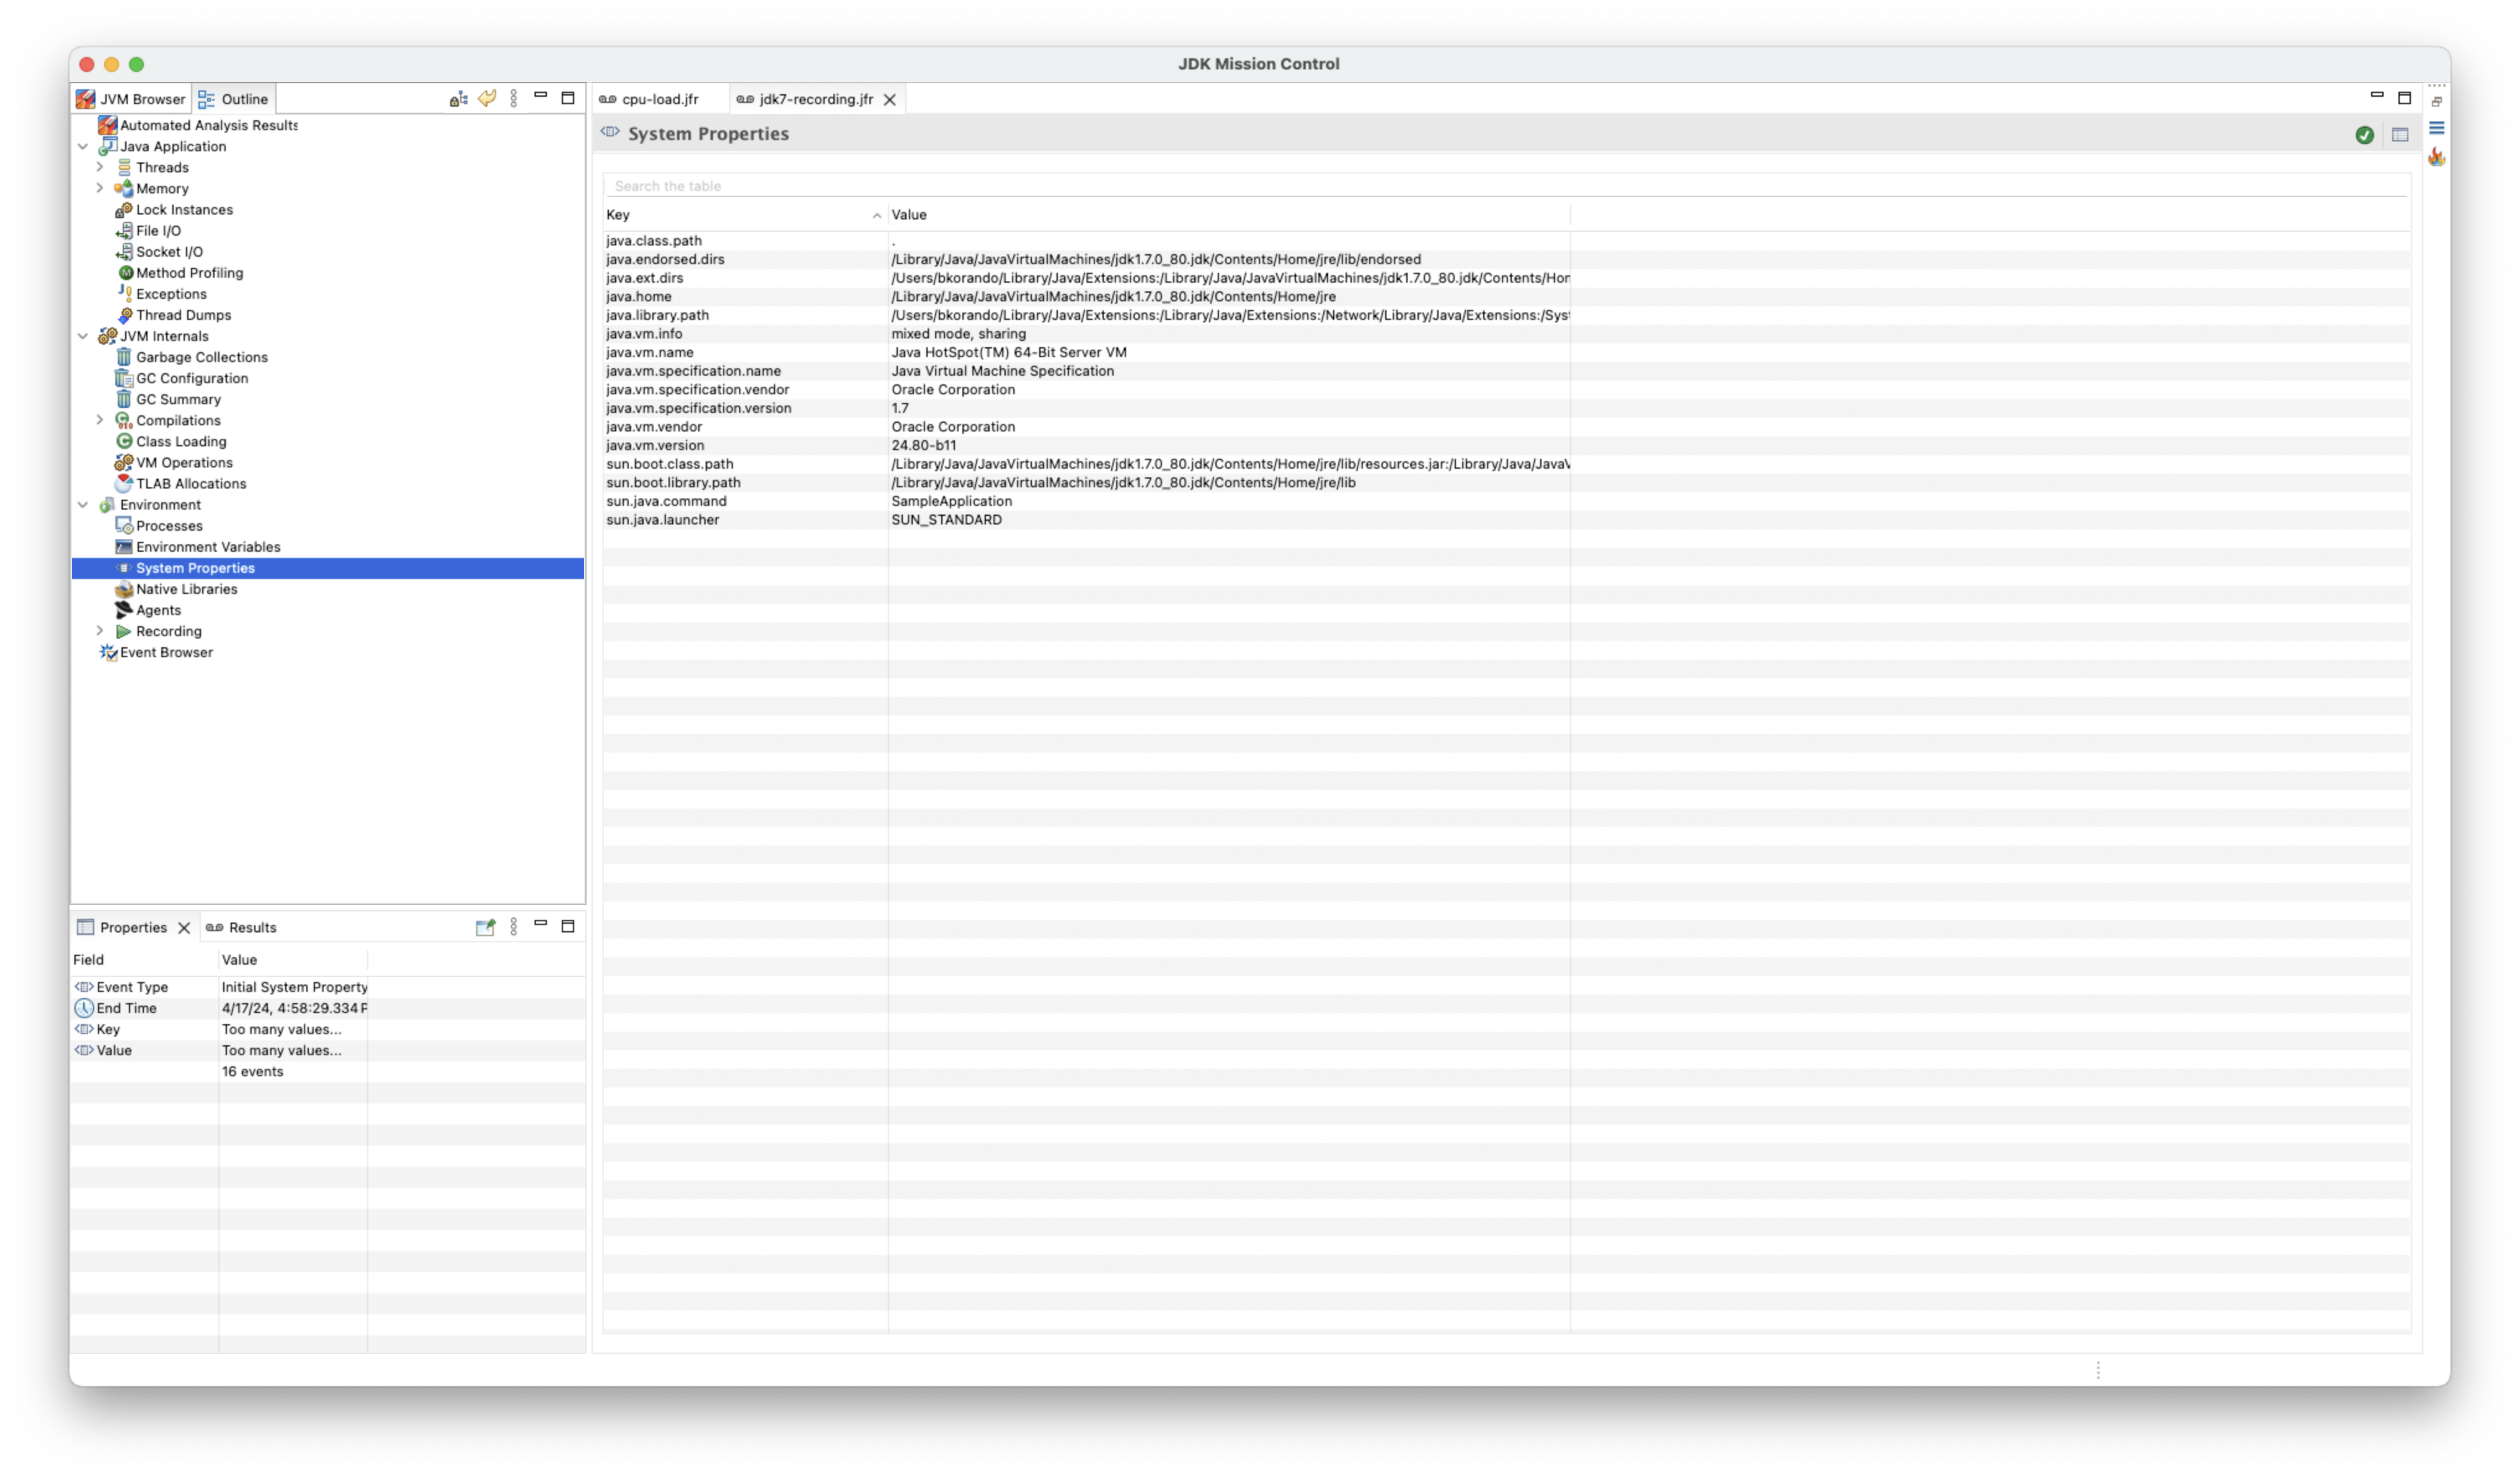Click the restore windows icon at far right
The height and width of the screenshot is (1478, 2520).
[x=2436, y=102]
